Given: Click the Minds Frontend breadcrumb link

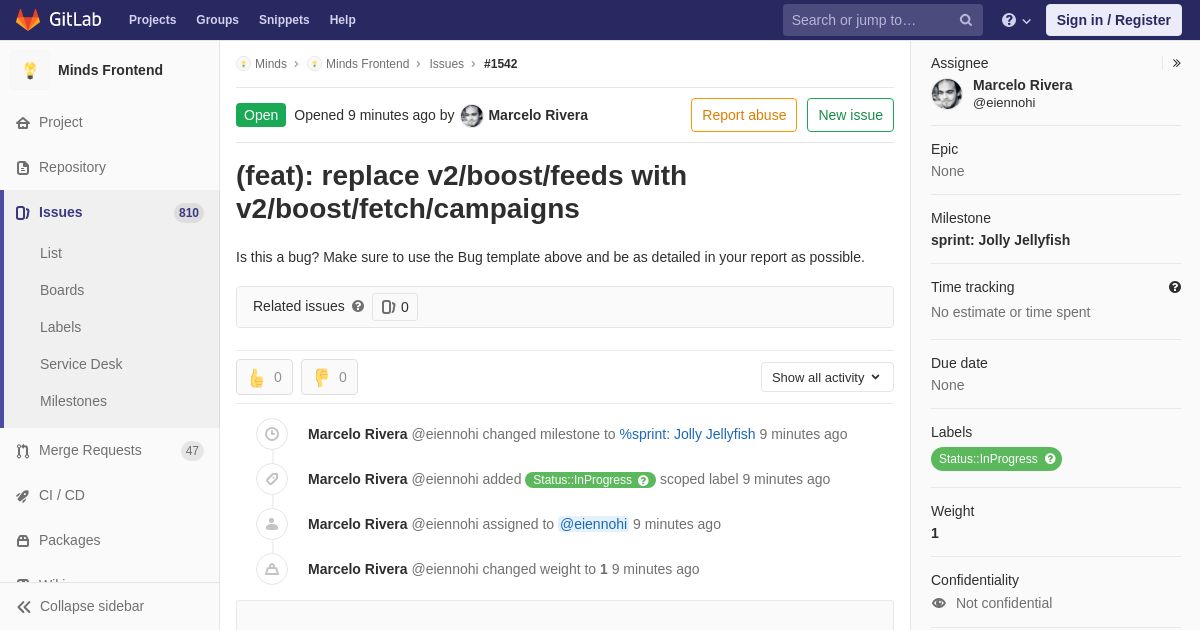Looking at the screenshot, I should click(x=367, y=64).
